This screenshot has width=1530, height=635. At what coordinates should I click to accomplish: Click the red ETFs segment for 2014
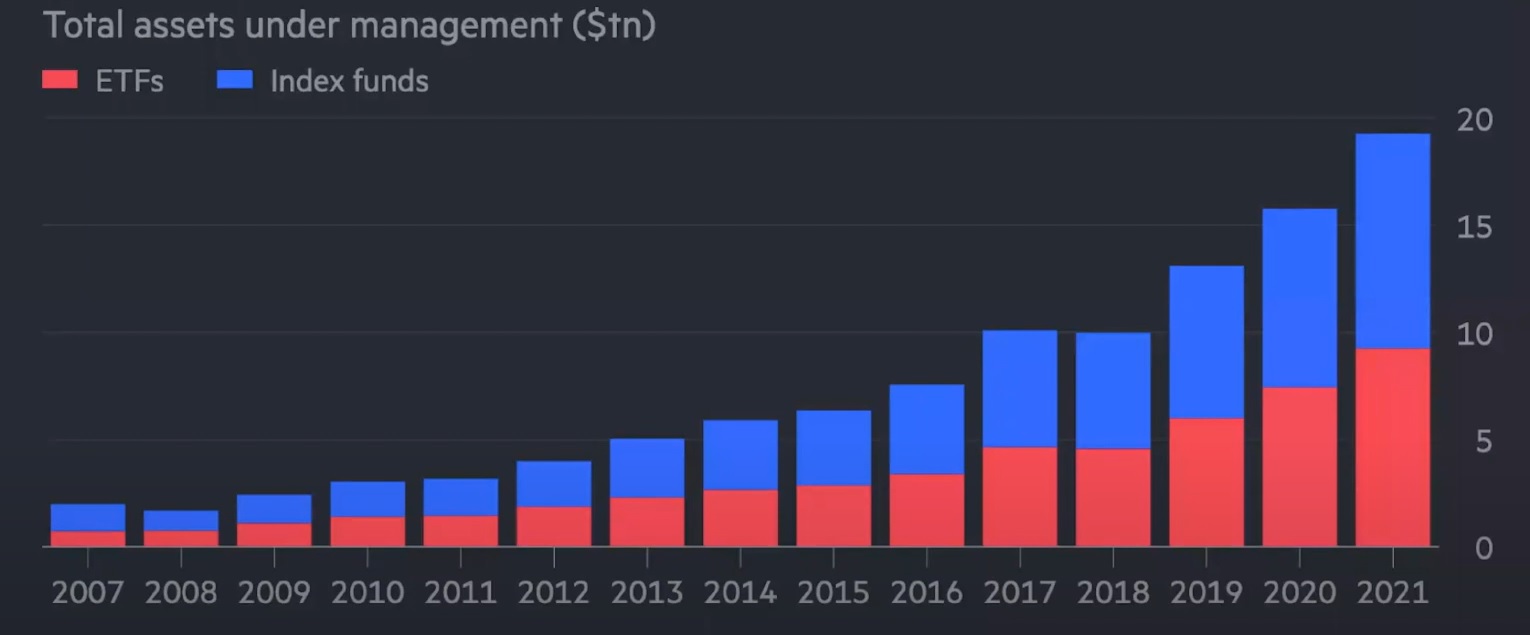pos(741,518)
